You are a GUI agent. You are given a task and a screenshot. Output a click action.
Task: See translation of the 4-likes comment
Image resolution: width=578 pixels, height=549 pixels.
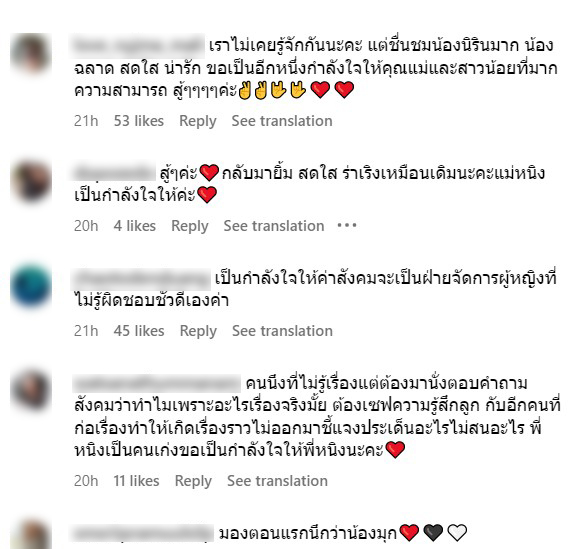click(x=274, y=226)
